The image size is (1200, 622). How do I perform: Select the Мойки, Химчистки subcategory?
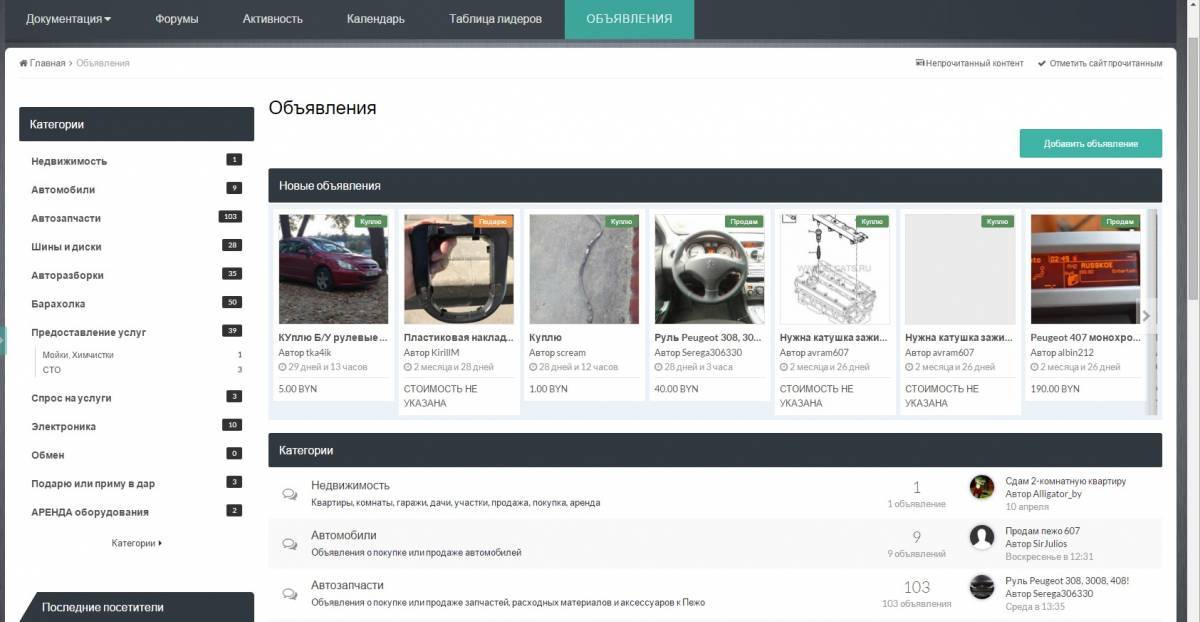point(78,355)
